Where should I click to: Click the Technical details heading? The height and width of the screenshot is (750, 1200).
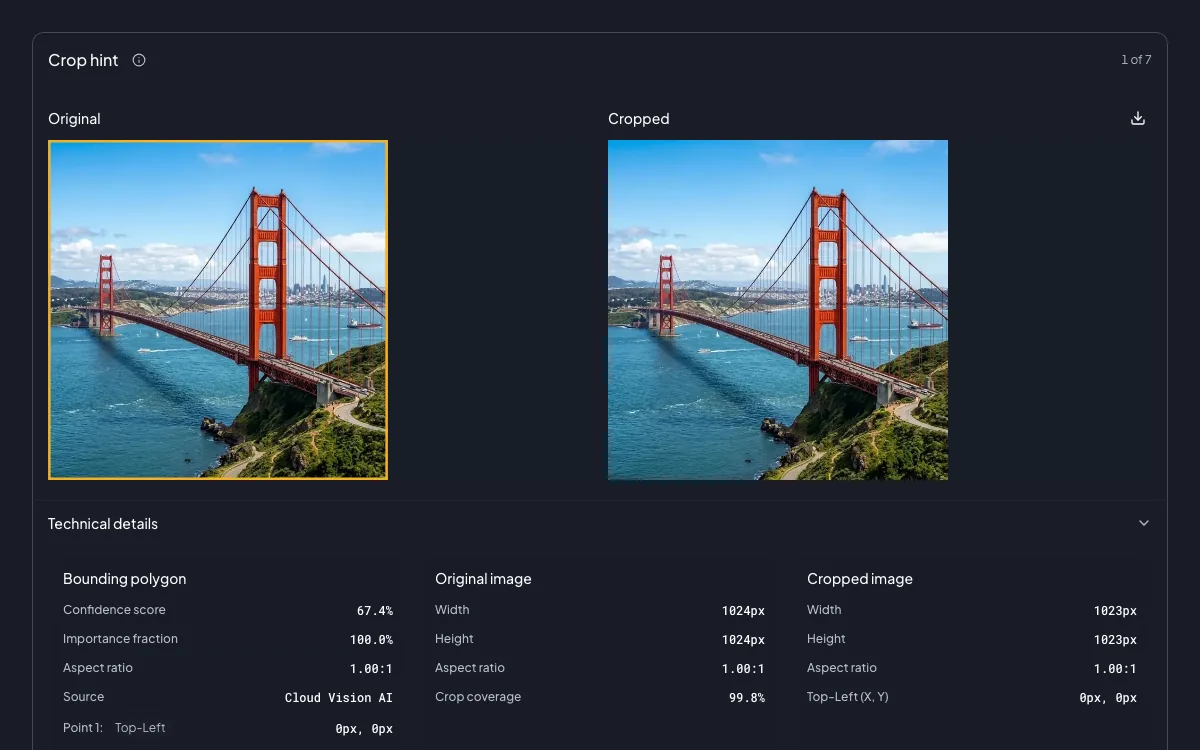click(x=103, y=524)
